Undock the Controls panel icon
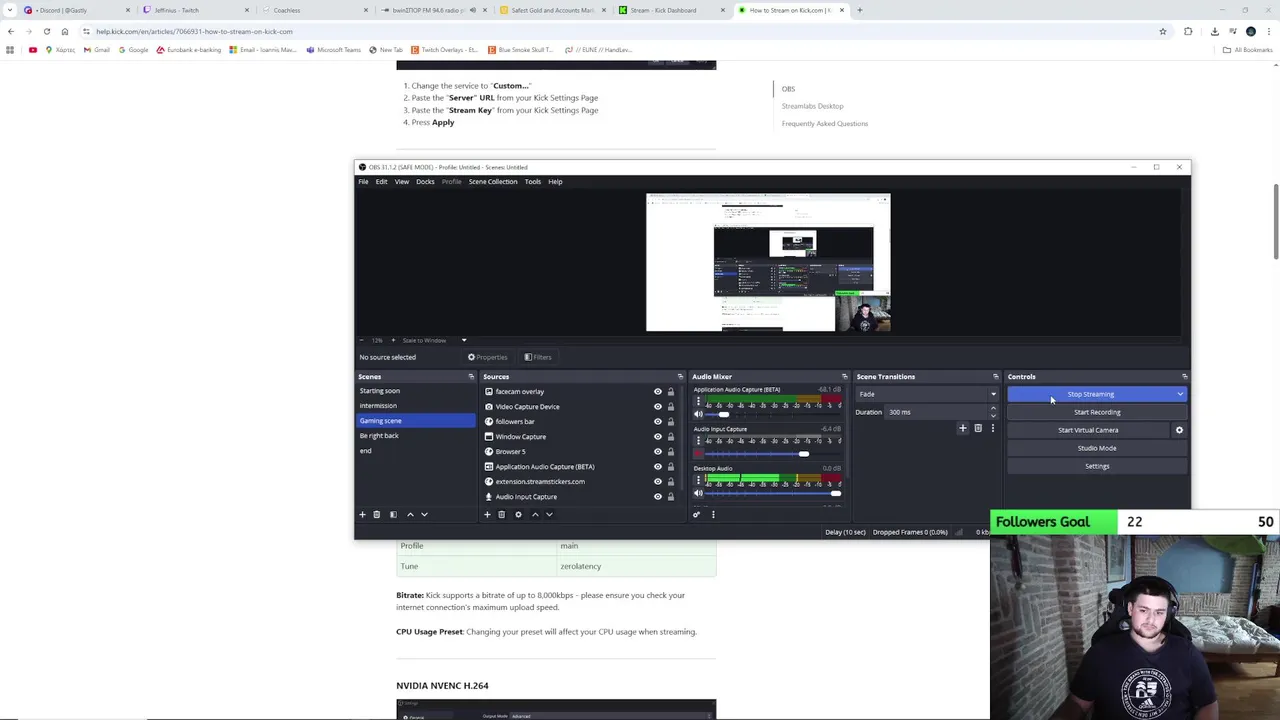 coord(1184,377)
